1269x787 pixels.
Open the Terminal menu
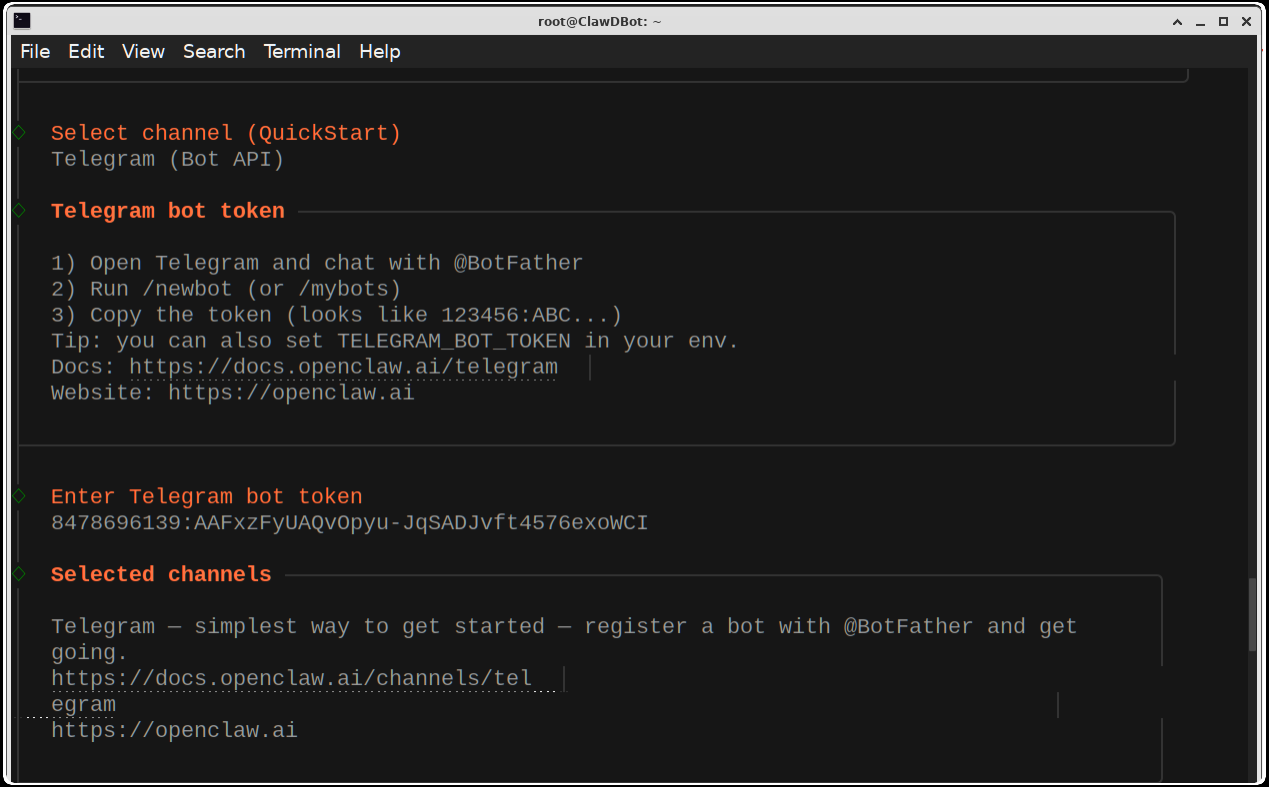coord(302,52)
